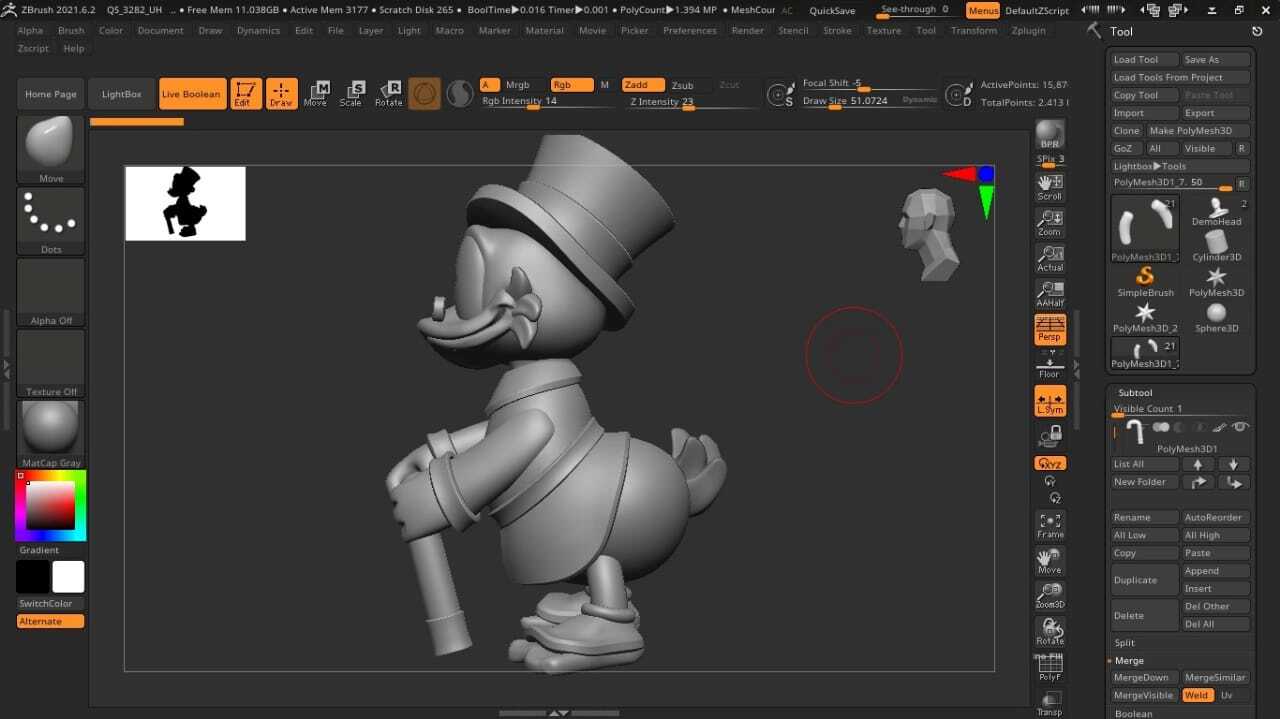The image size is (1280, 719).
Task: Open the Zplugin menu
Action: [x=1028, y=31]
